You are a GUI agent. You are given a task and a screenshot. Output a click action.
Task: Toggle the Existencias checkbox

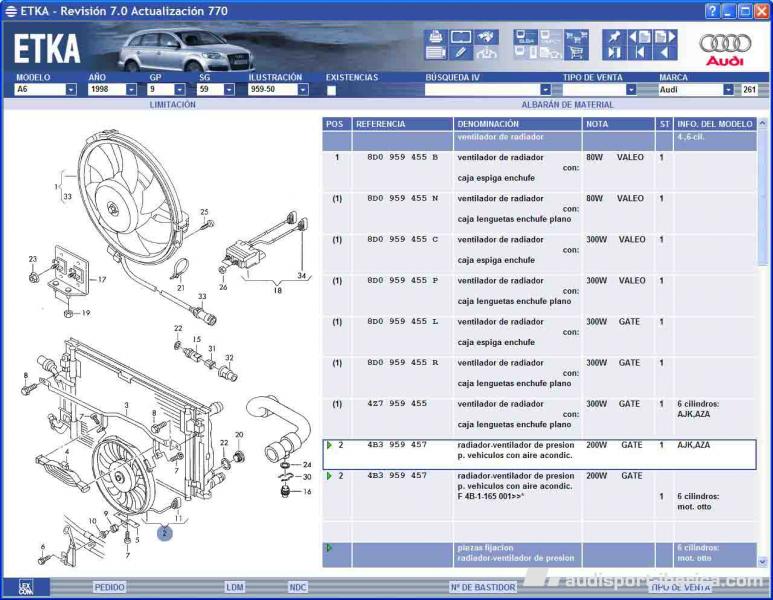tap(331, 90)
